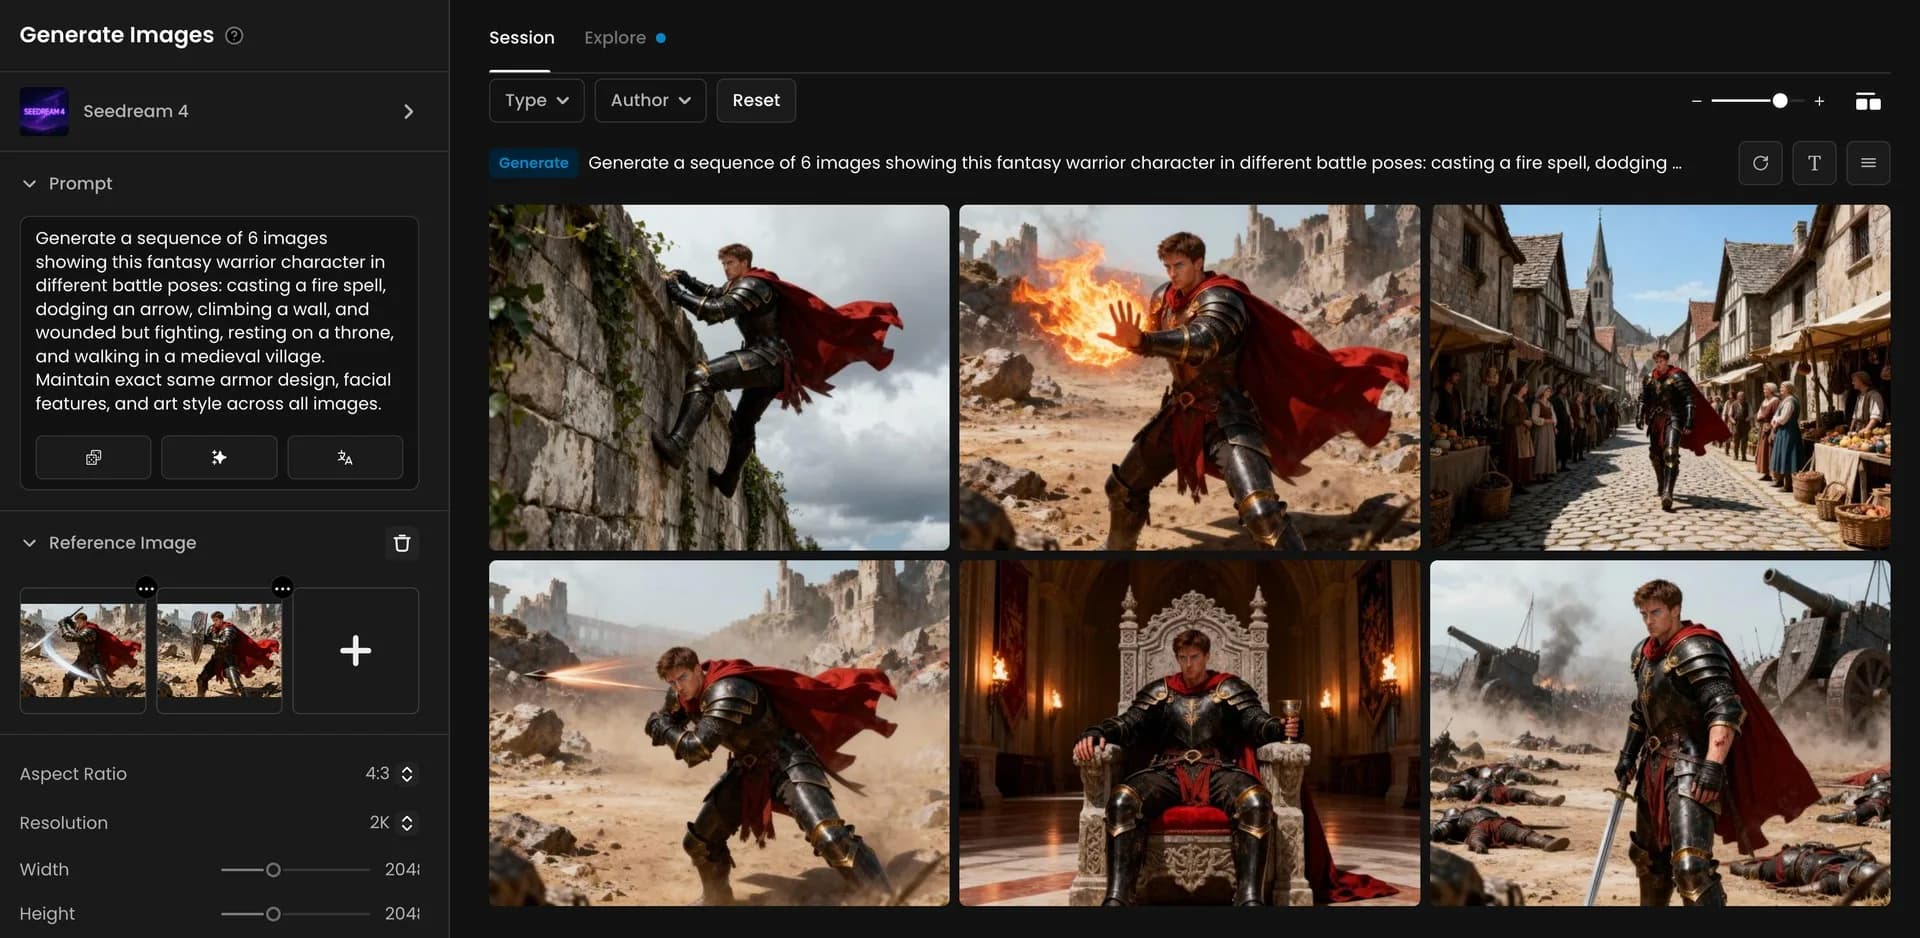Toggle the gallery layout view icon

point(1868,100)
